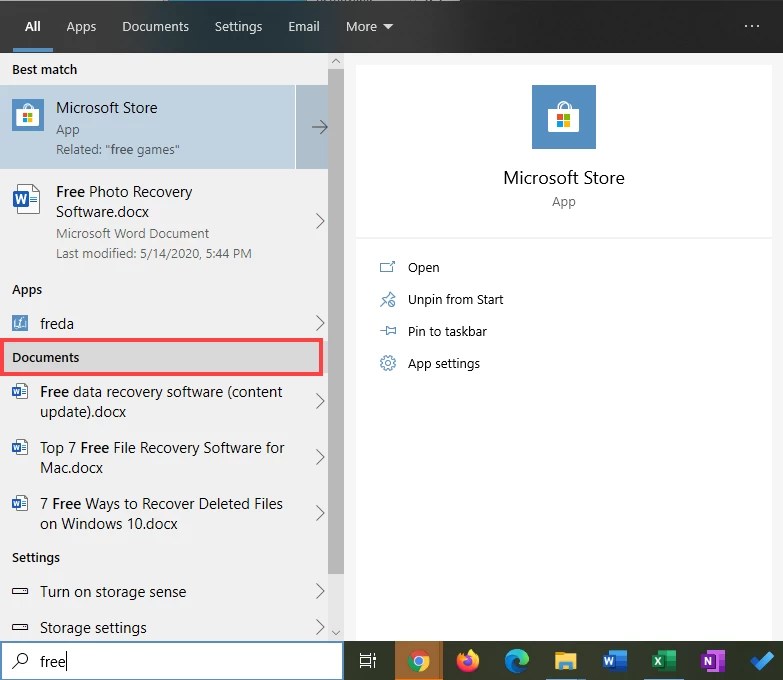
Task: Switch to the All tab
Action: (33, 26)
